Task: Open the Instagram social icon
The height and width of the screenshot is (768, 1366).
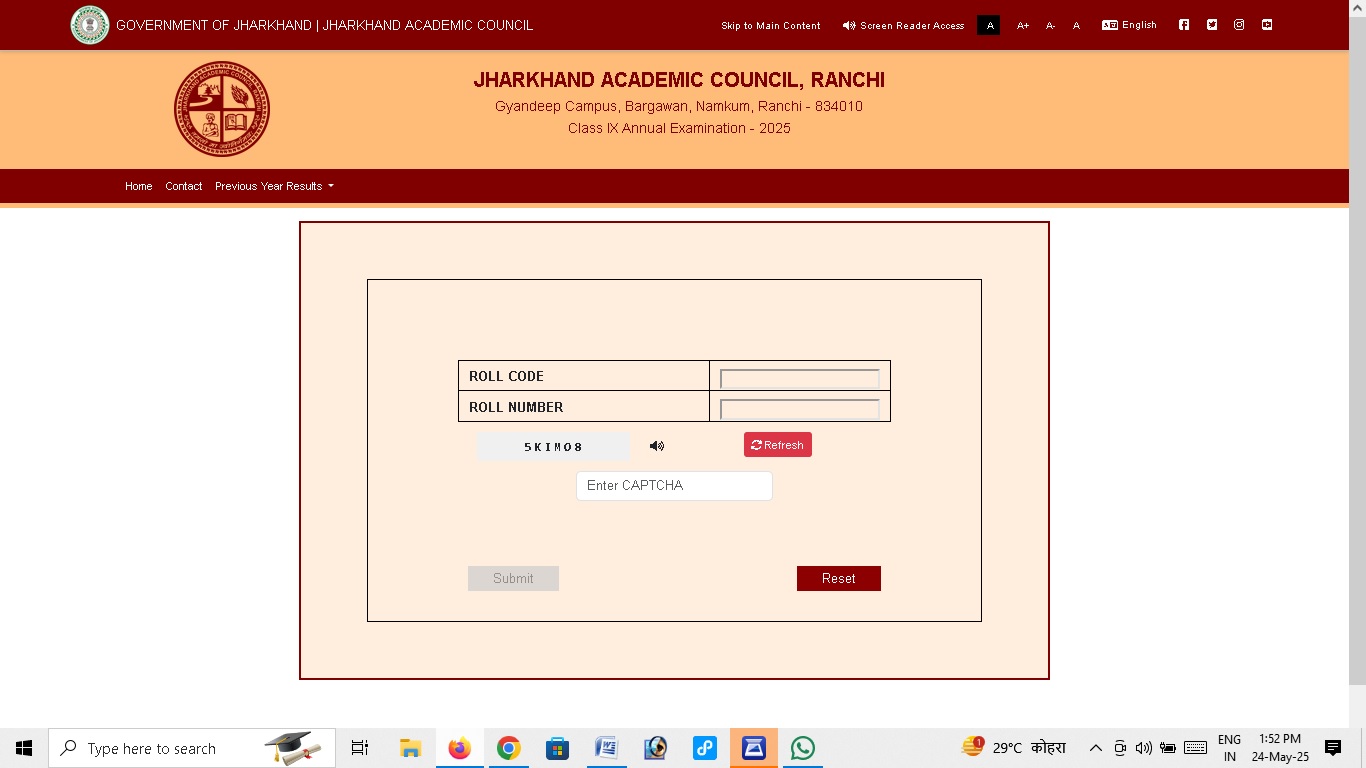Action: pos(1239,25)
